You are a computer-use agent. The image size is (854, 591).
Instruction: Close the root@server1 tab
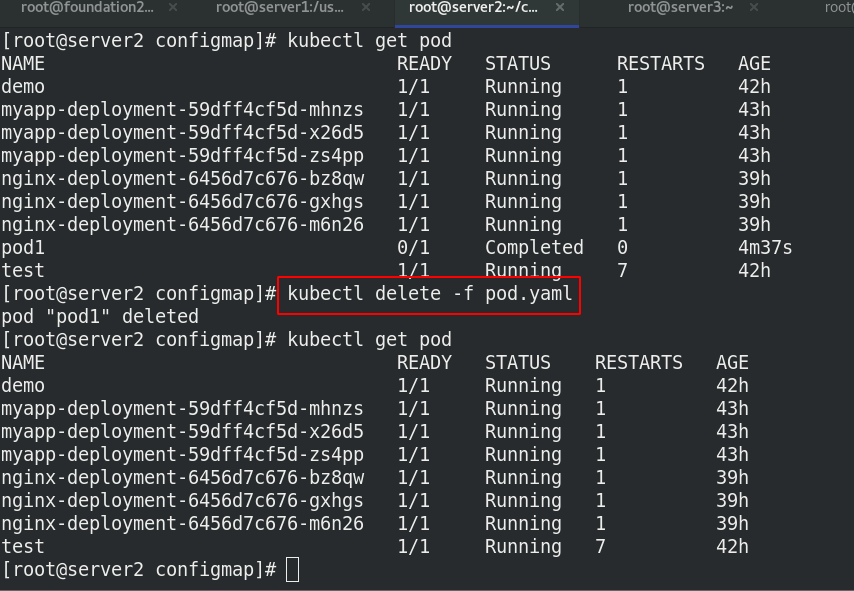[366, 8]
